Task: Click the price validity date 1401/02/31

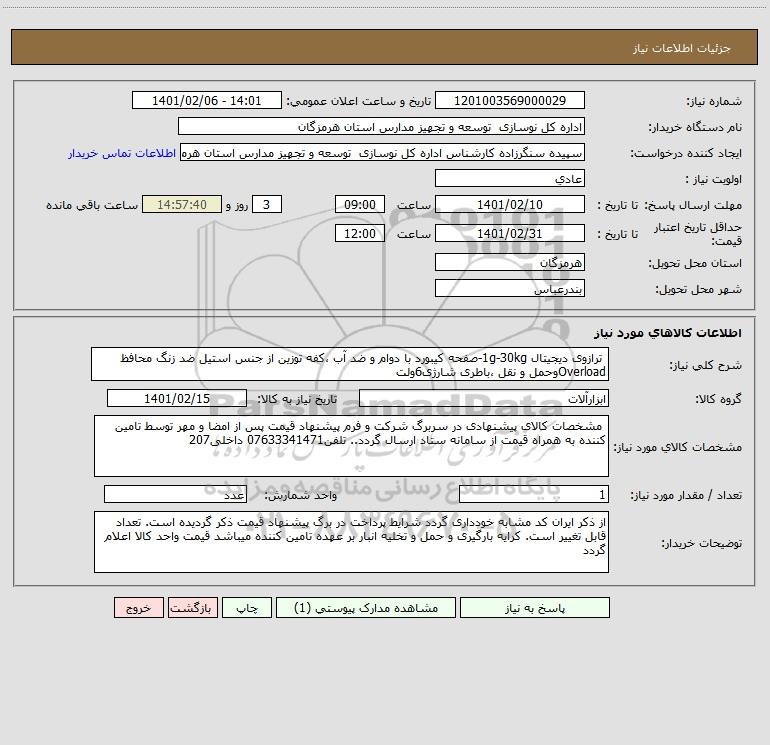Action: tap(510, 233)
